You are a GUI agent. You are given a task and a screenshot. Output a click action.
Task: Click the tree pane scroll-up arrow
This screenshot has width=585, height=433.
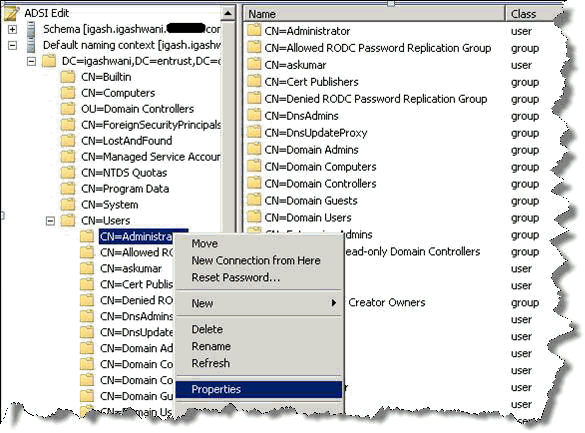pos(228,14)
